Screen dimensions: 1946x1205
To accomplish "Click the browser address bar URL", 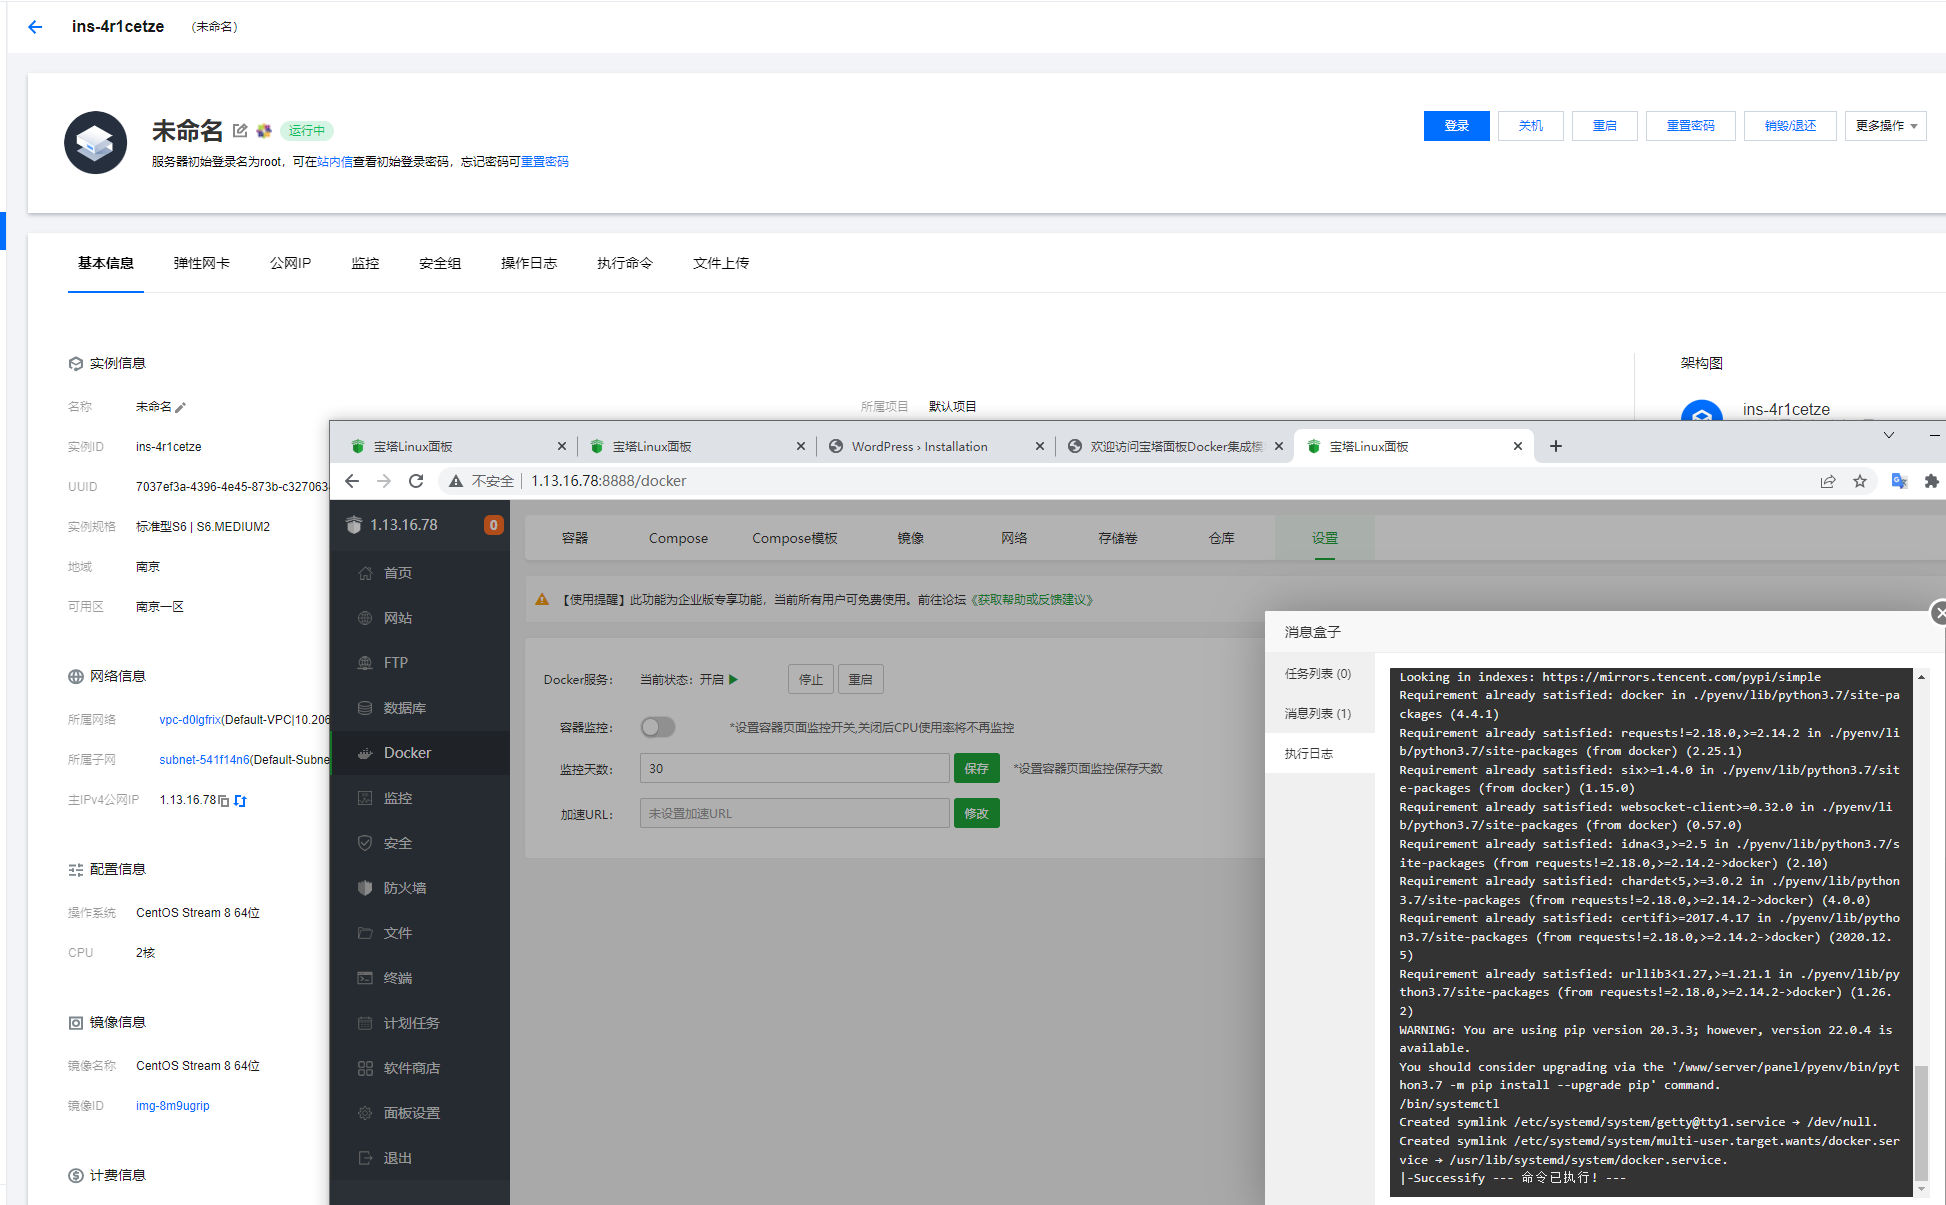I will pos(609,481).
